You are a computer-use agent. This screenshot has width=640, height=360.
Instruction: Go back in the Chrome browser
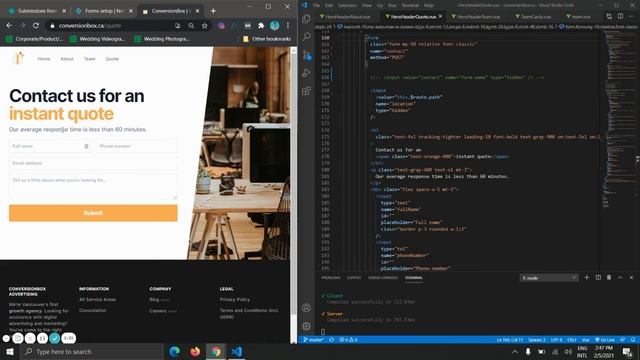[9, 26]
